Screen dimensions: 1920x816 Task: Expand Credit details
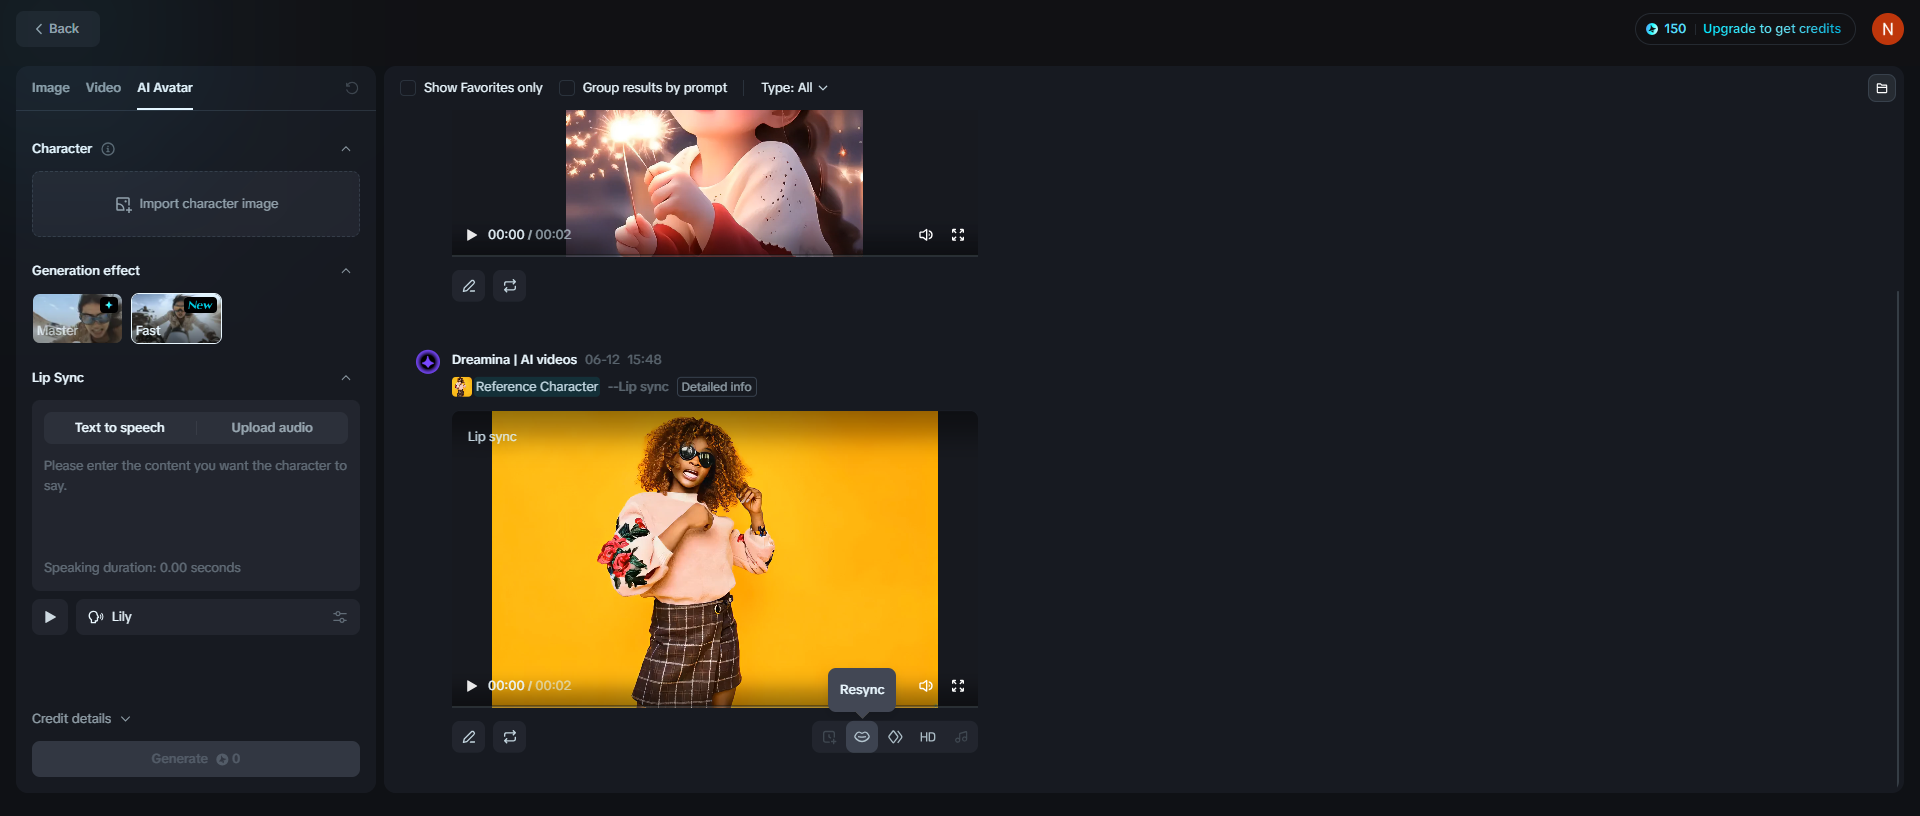click(81, 719)
